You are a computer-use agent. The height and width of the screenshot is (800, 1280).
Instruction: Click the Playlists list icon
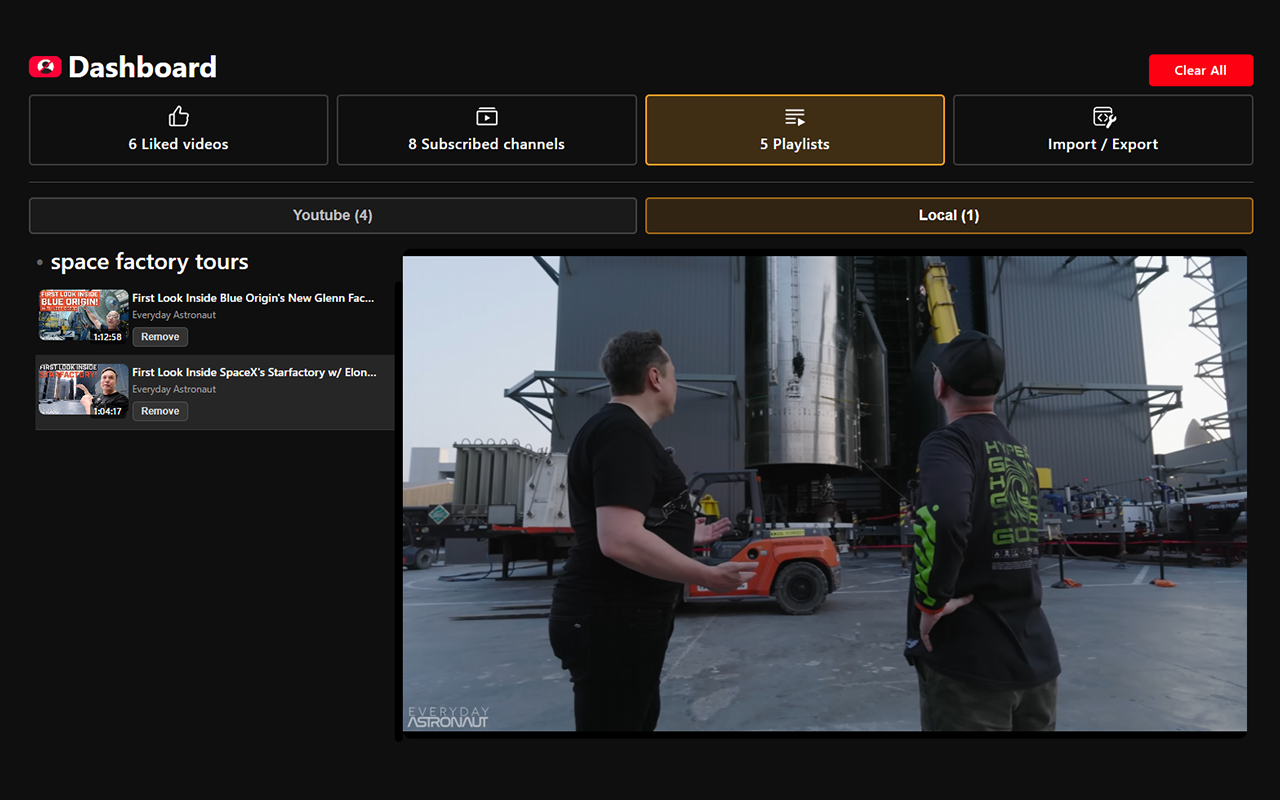coord(794,116)
